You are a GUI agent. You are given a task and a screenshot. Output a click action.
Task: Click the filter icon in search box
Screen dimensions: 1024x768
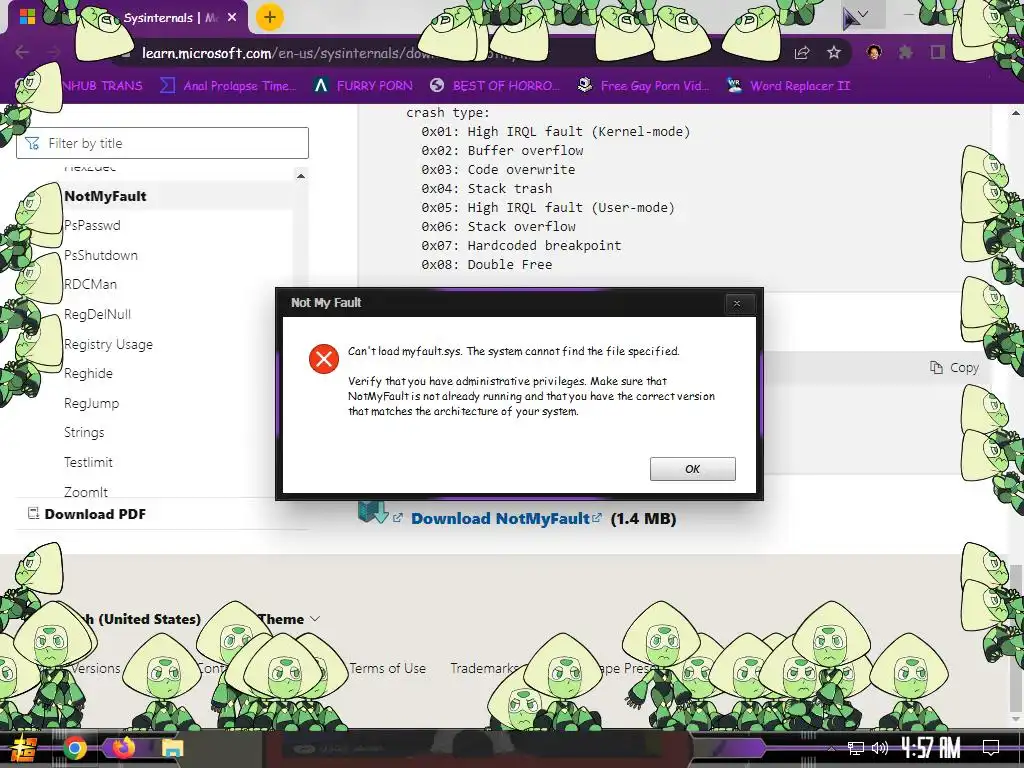[x=32, y=144]
